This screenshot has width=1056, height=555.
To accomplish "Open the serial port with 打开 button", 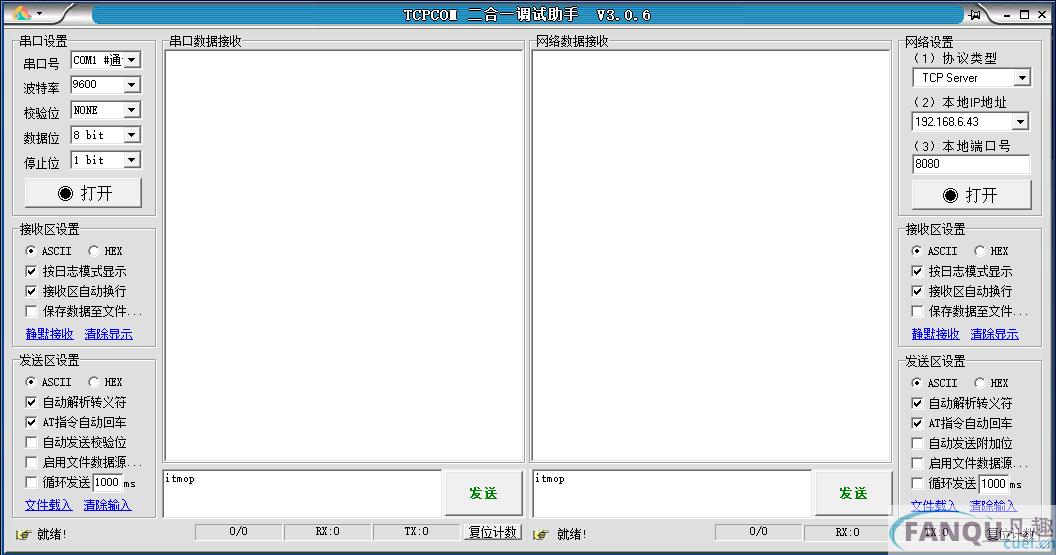I will coord(83,193).
